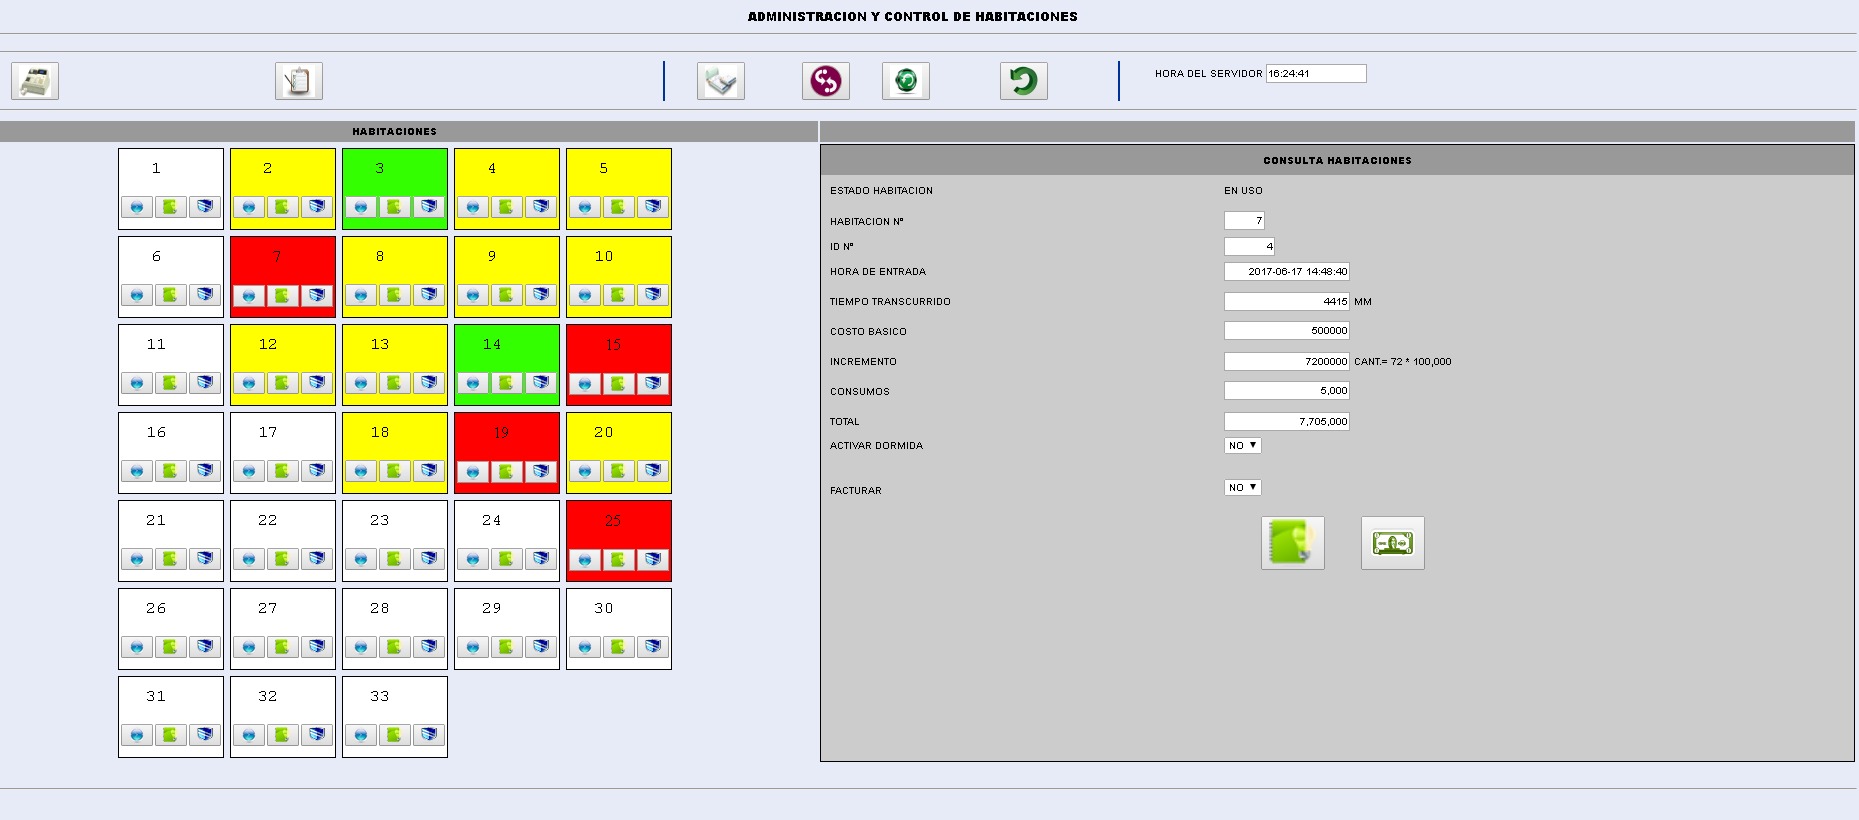Click the green notebook icon in room 2
This screenshot has width=1859, height=820.
tap(283, 207)
